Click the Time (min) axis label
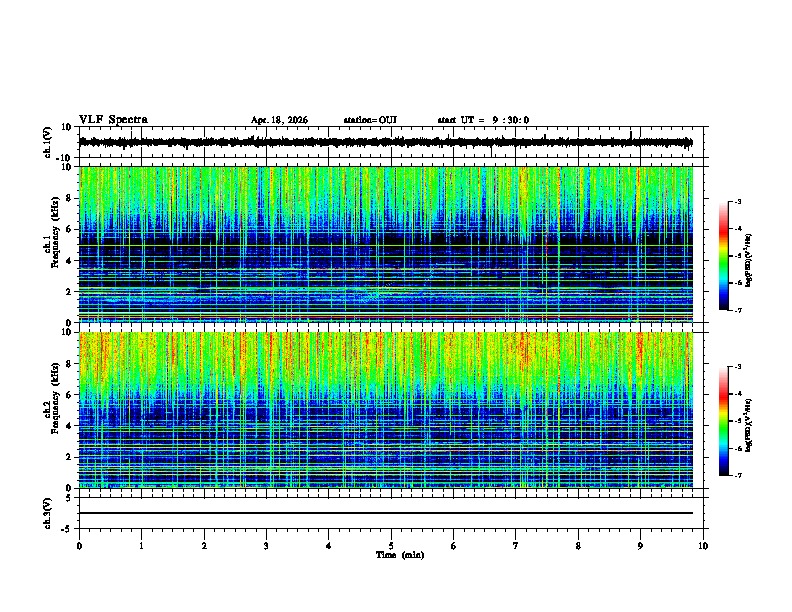 pyautogui.click(x=400, y=555)
